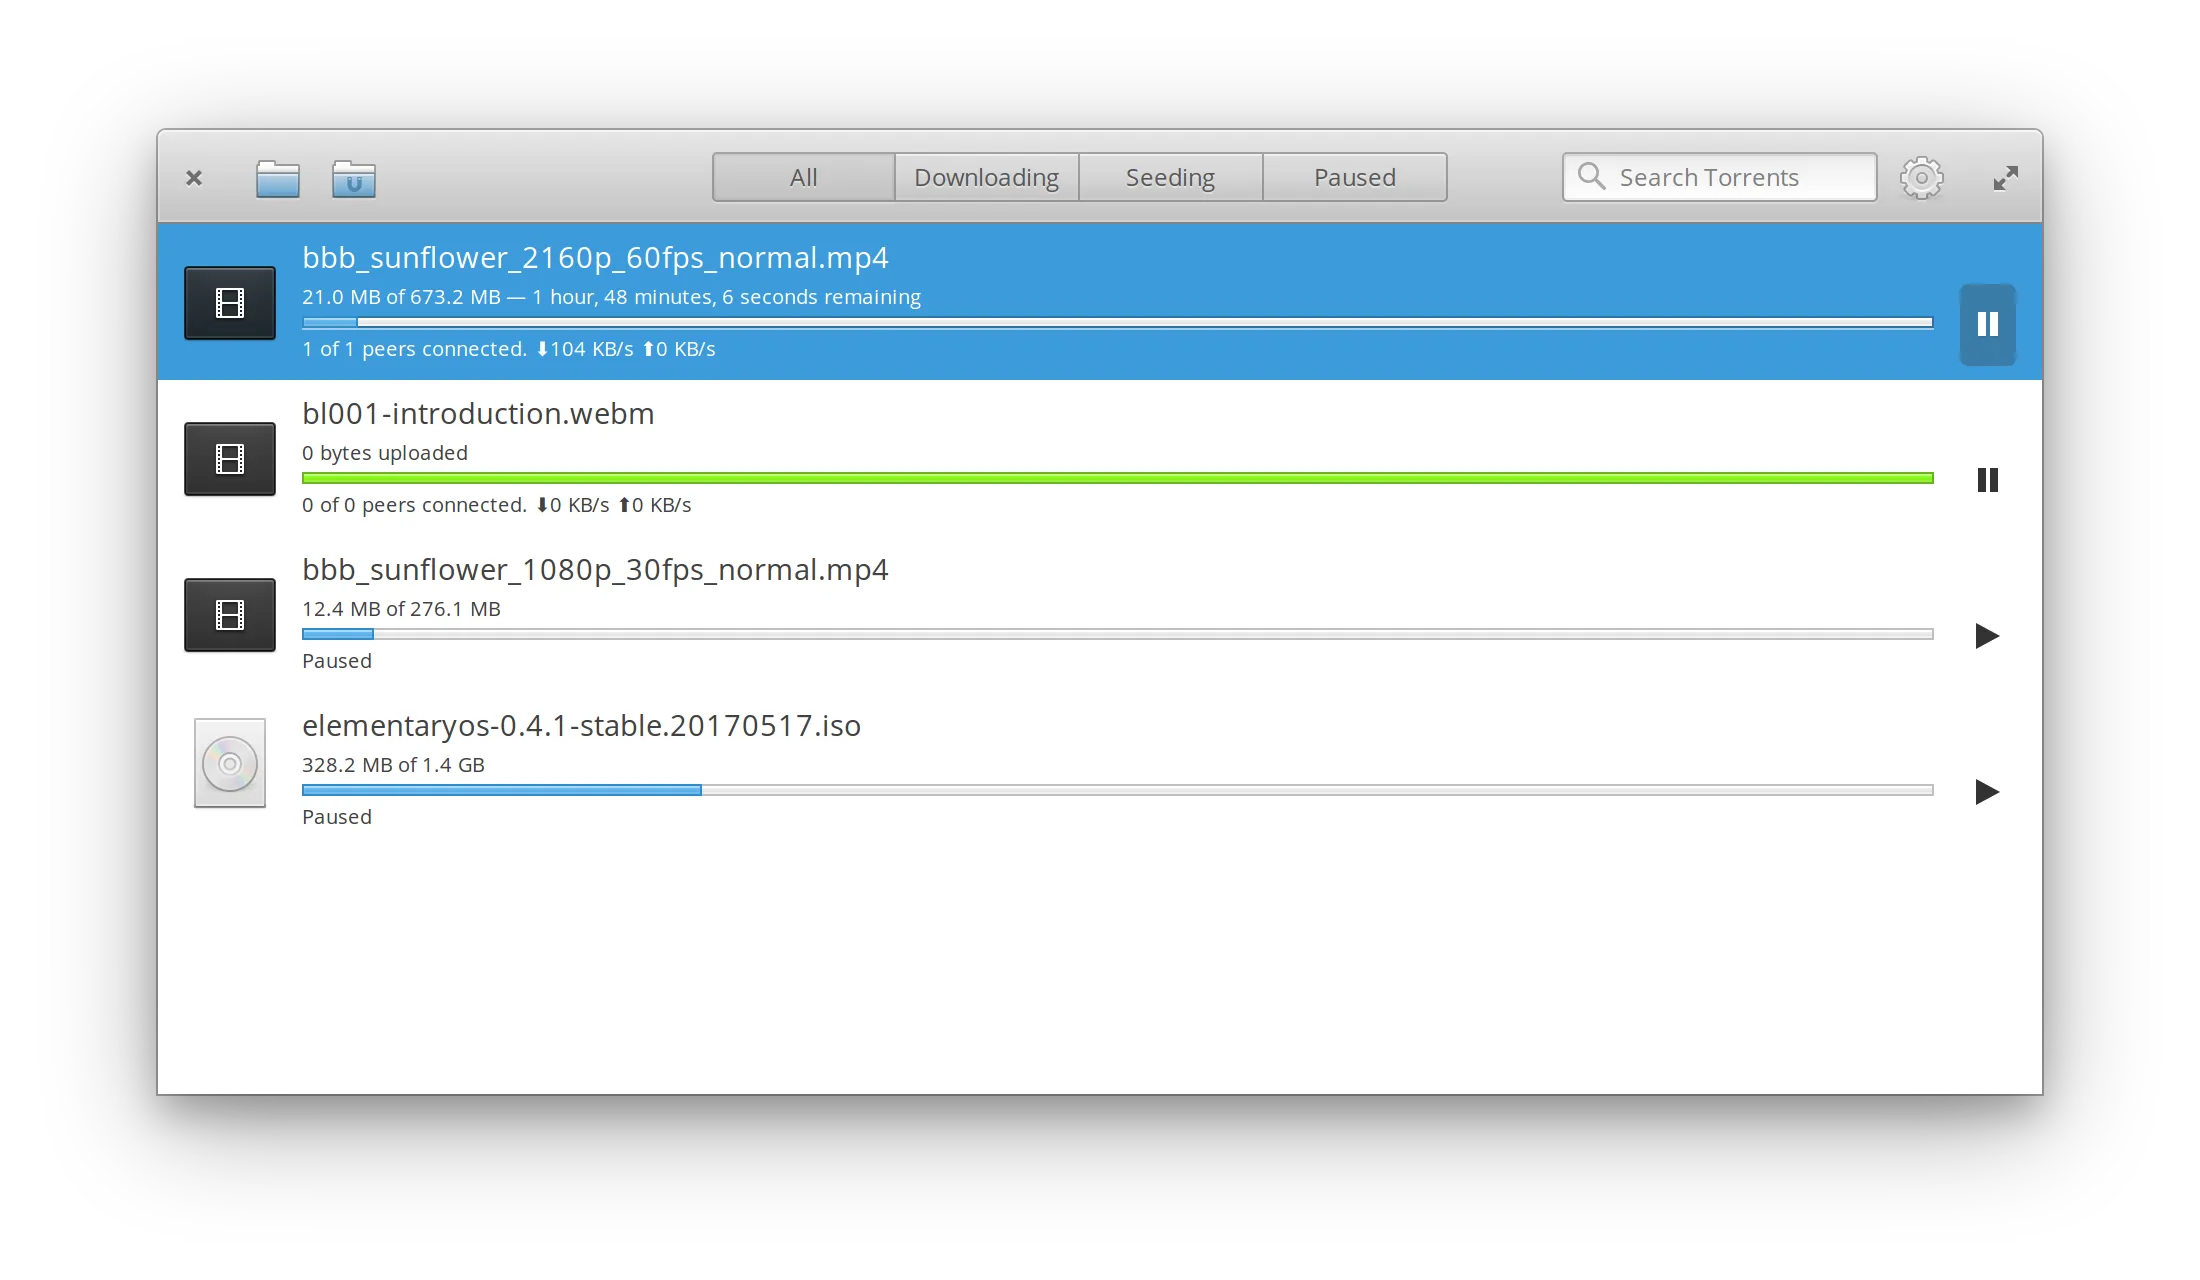Click the Search Torrents field

(x=1720, y=177)
